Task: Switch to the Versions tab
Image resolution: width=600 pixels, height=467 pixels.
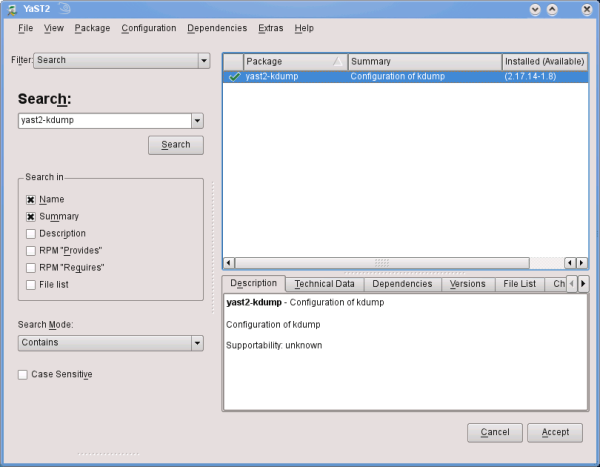Action: (x=468, y=284)
